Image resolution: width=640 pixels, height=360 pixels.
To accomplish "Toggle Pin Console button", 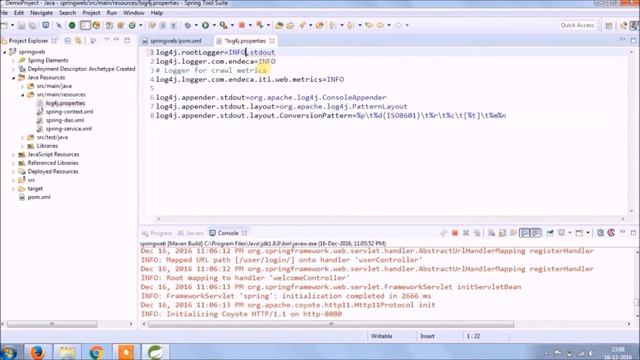I will click(550, 233).
